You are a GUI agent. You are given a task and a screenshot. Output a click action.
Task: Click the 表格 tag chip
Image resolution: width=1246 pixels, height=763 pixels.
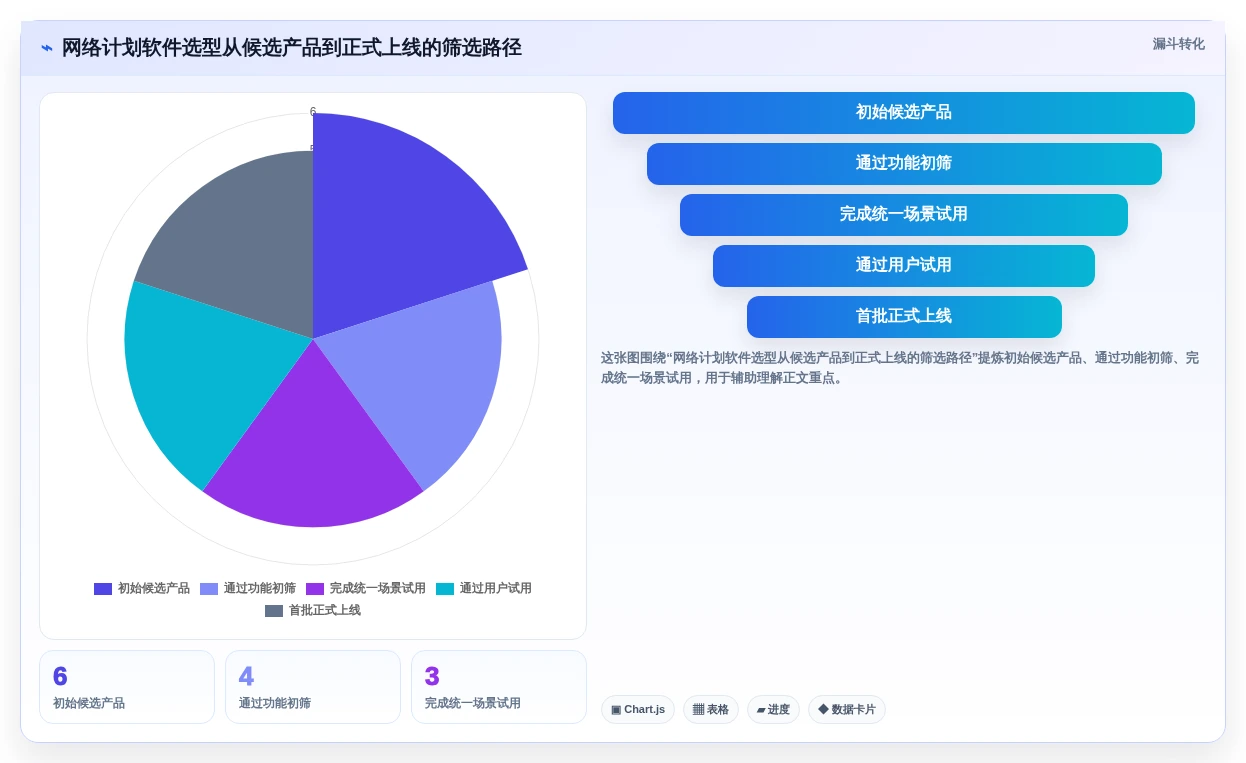click(x=711, y=710)
